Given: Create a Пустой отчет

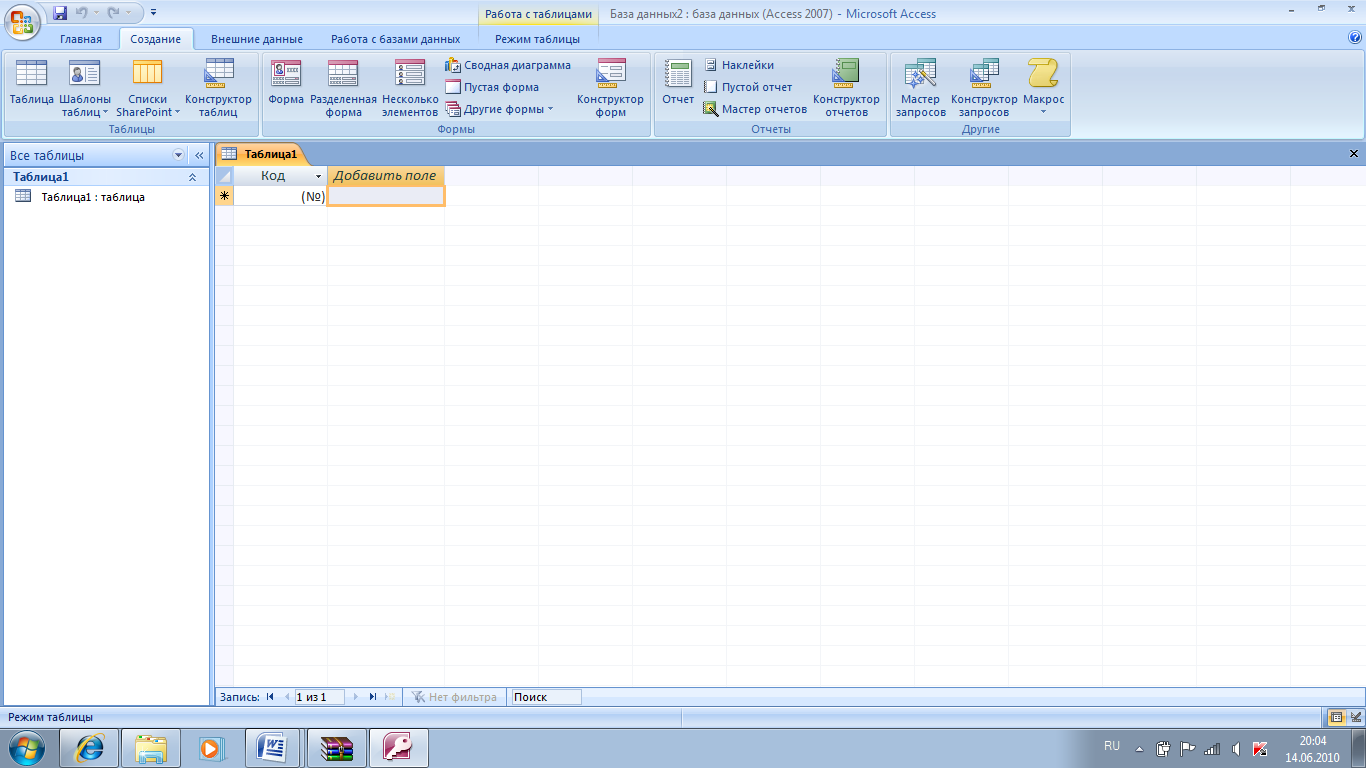Looking at the screenshot, I should pos(747,87).
